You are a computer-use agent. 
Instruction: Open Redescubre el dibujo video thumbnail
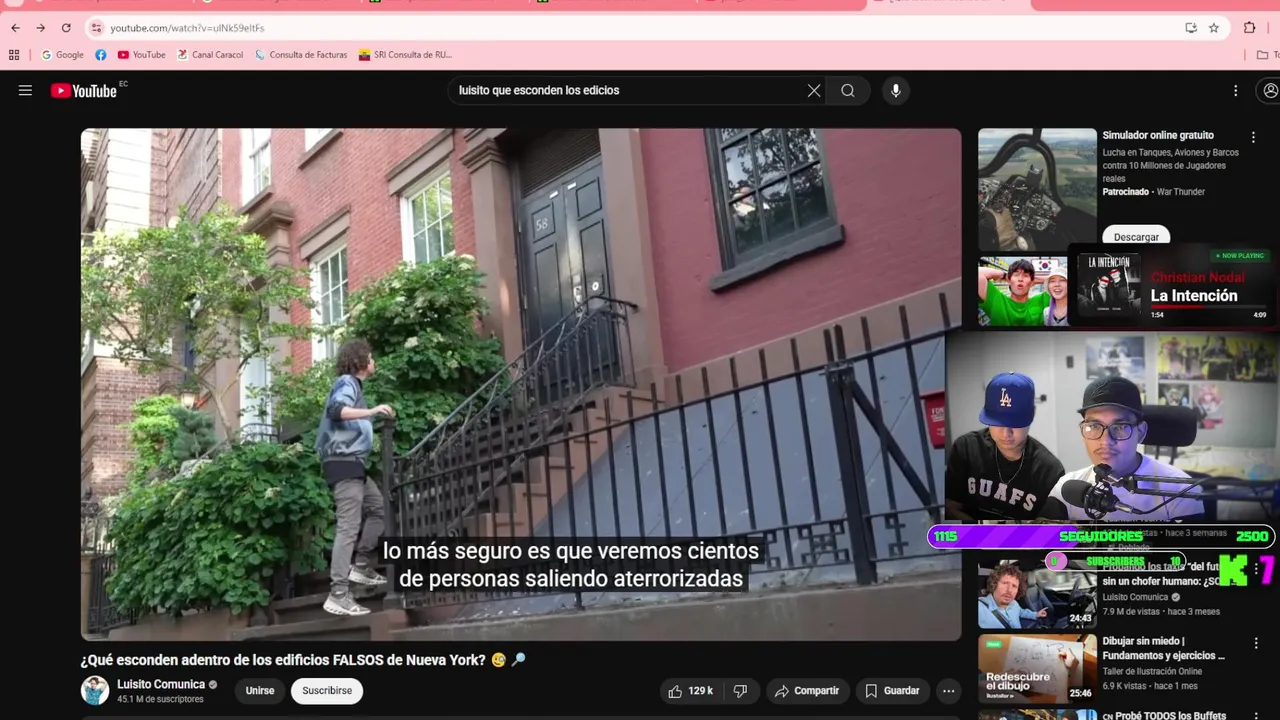click(1037, 668)
